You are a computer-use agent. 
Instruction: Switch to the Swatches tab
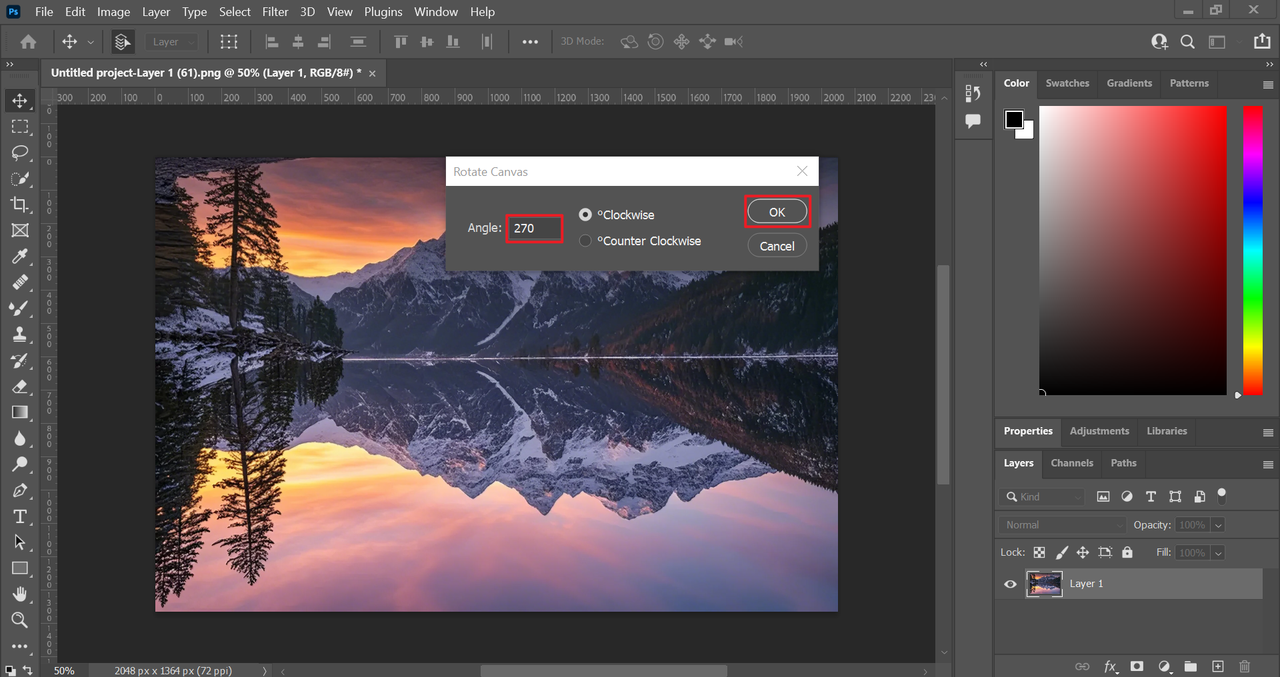[x=1067, y=83]
